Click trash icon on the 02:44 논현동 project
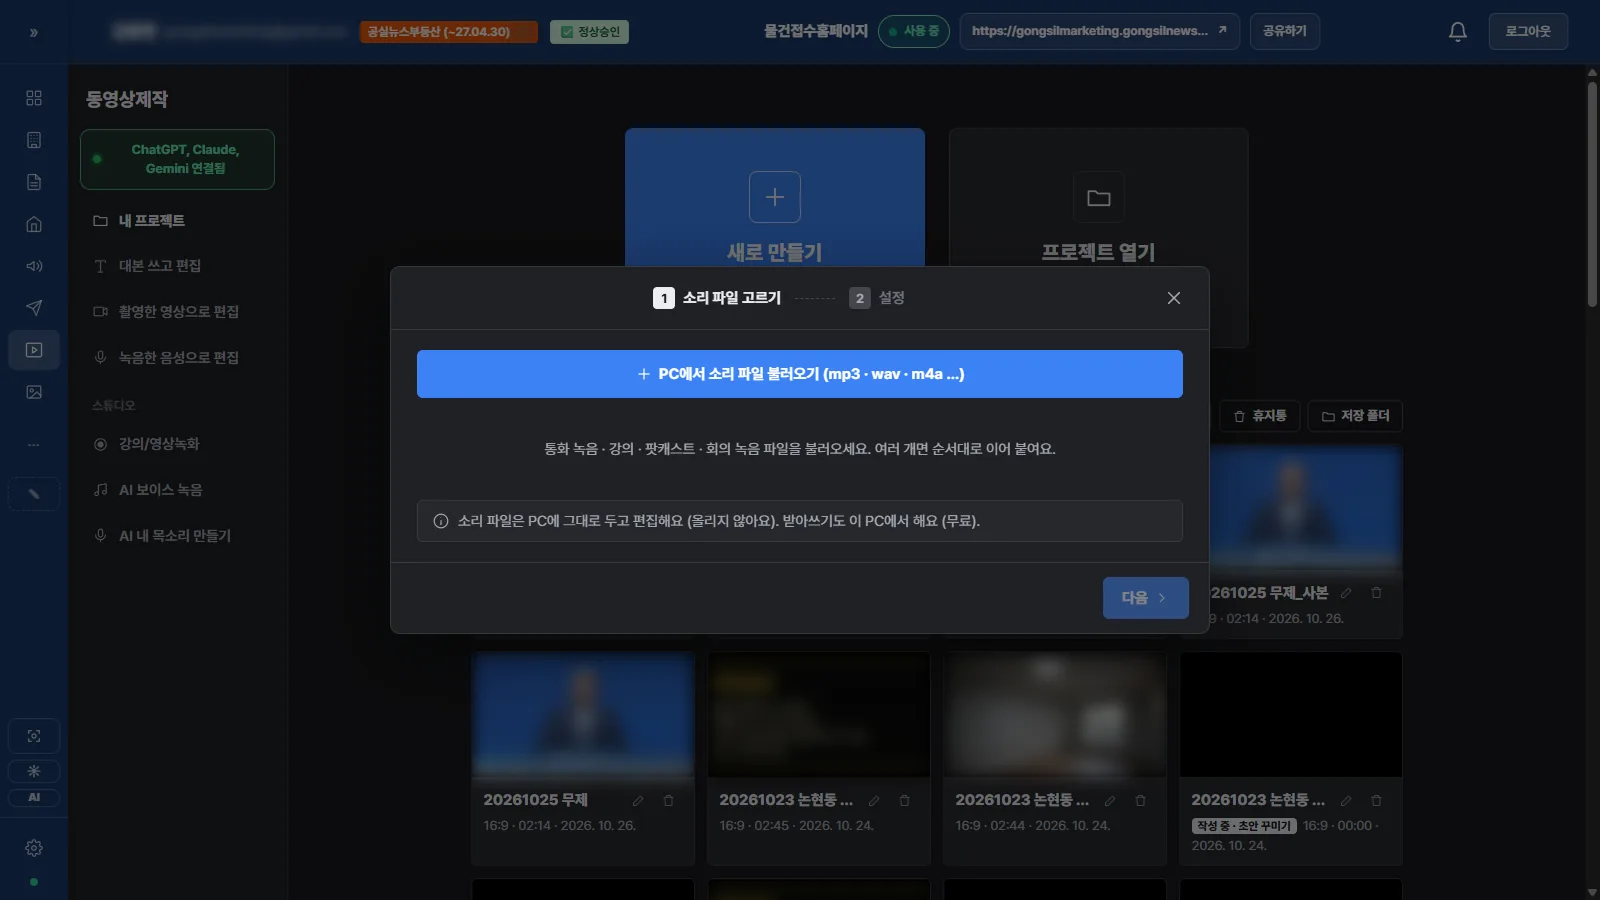This screenshot has height=900, width=1600. (1140, 801)
